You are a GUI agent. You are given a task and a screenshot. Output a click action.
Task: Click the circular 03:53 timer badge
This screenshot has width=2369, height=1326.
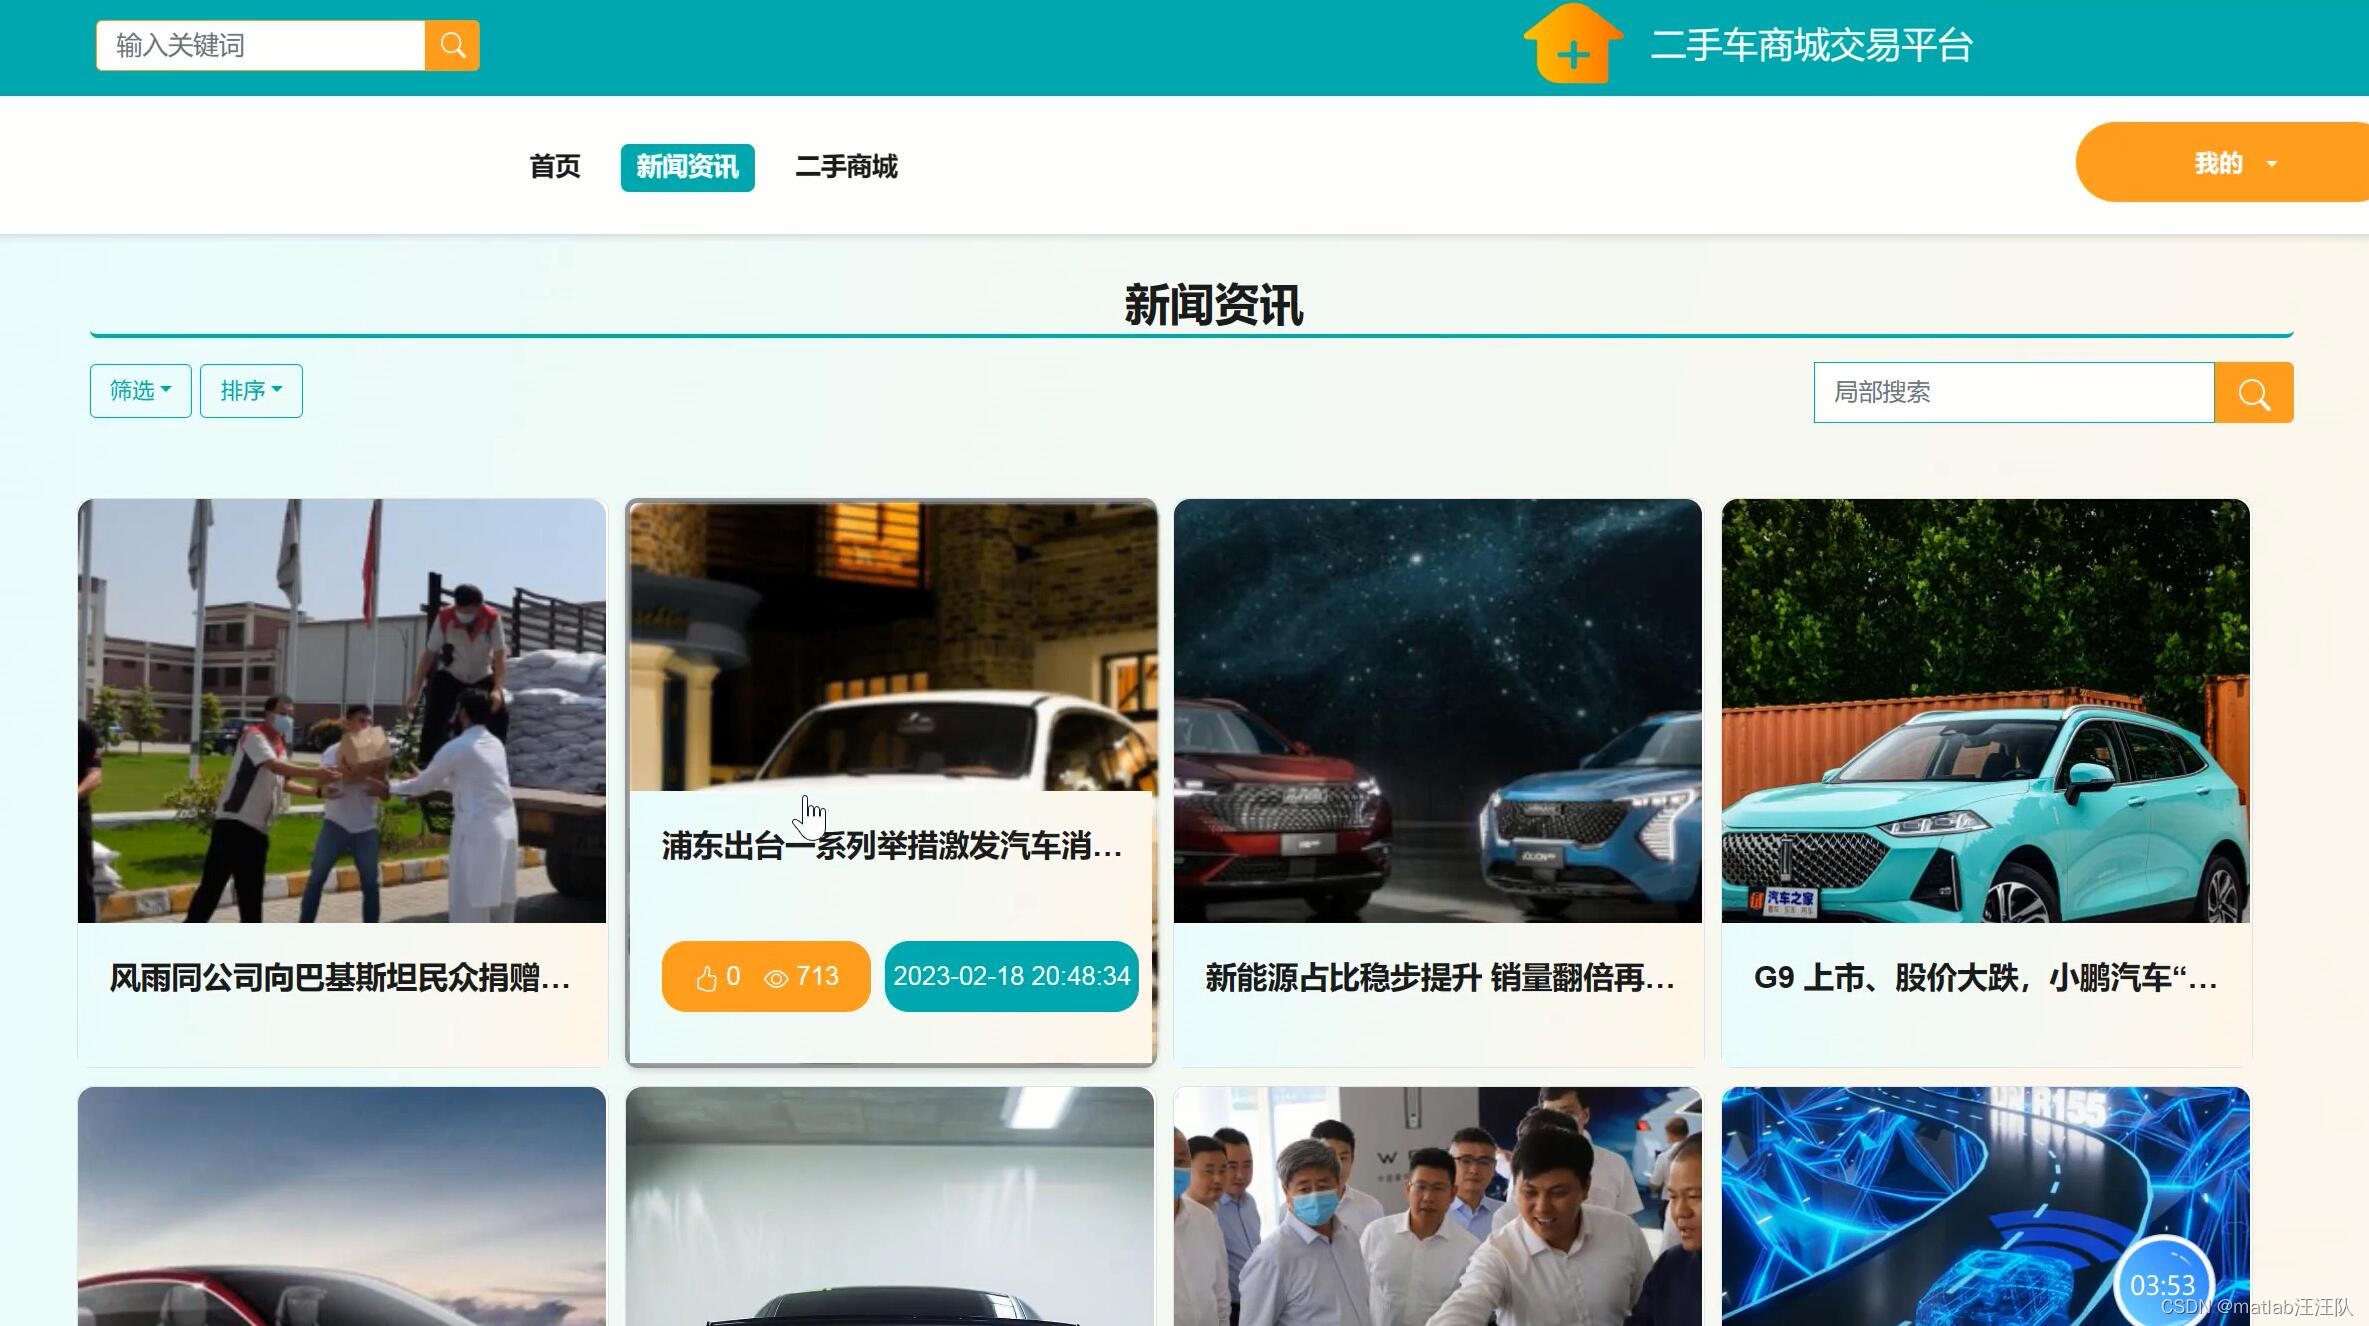(2162, 1283)
